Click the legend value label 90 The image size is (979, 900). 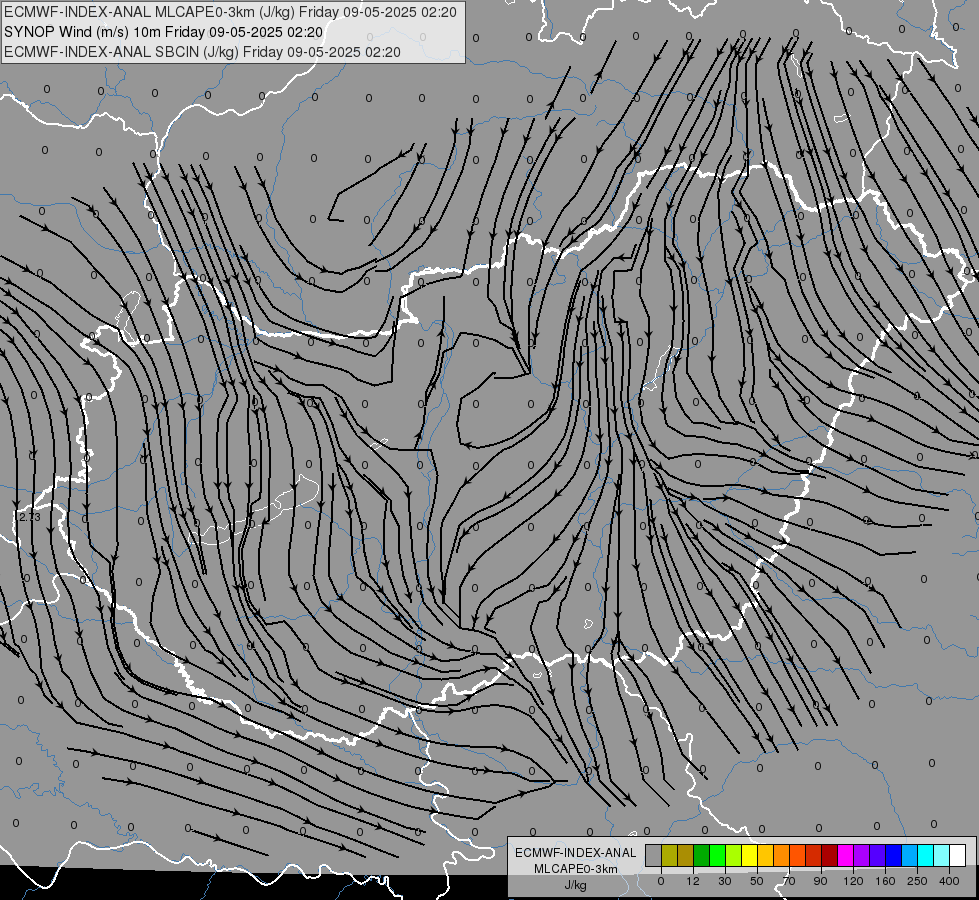tap(820, 881)
